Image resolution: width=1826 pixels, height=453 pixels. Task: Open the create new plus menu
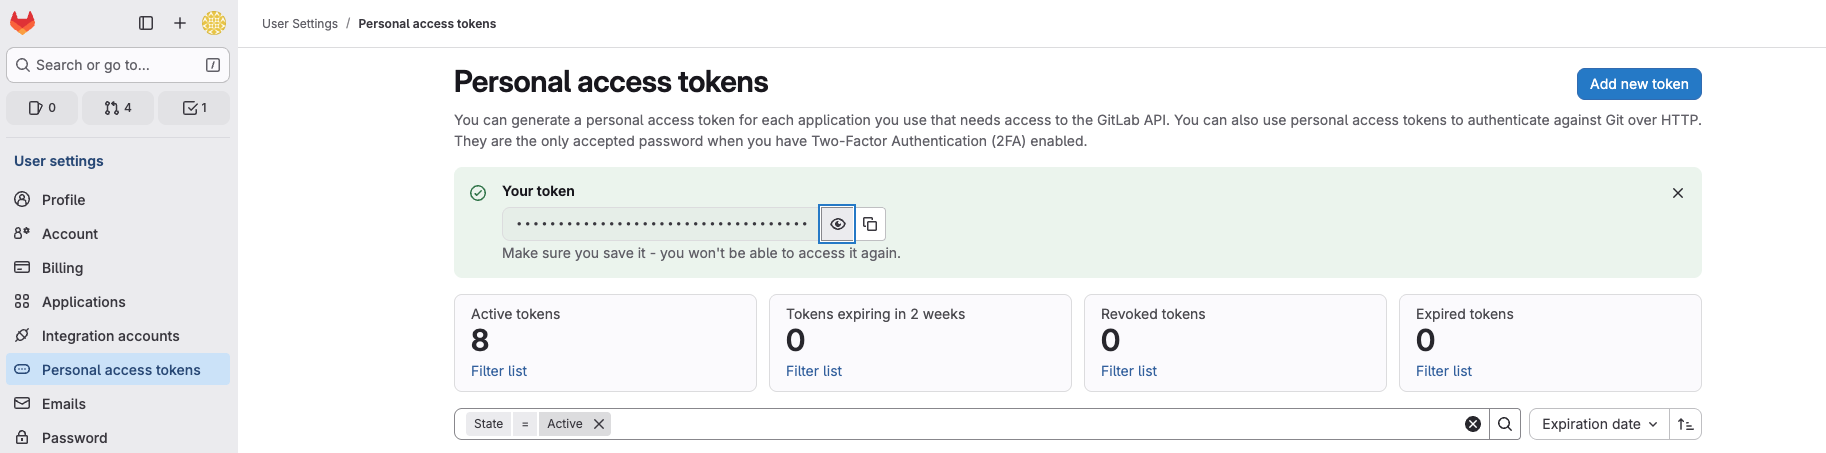click(180, 23)
